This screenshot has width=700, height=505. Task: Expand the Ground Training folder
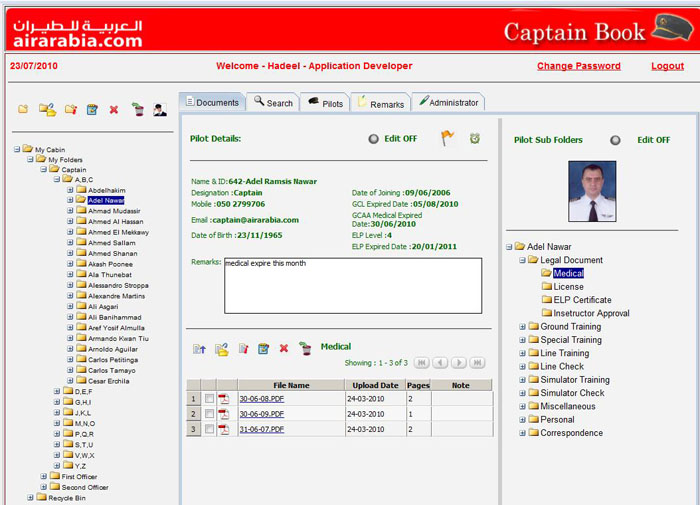(x=522, y=327)
